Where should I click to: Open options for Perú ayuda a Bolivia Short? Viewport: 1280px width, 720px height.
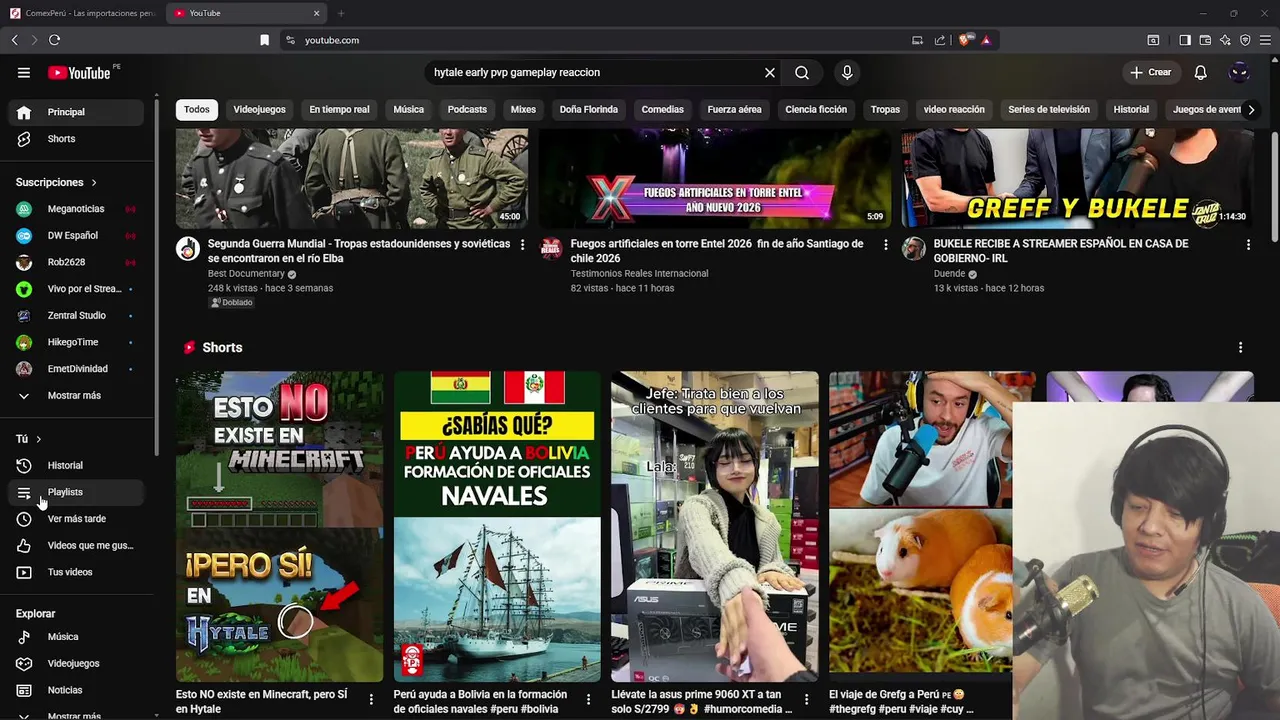588,699
